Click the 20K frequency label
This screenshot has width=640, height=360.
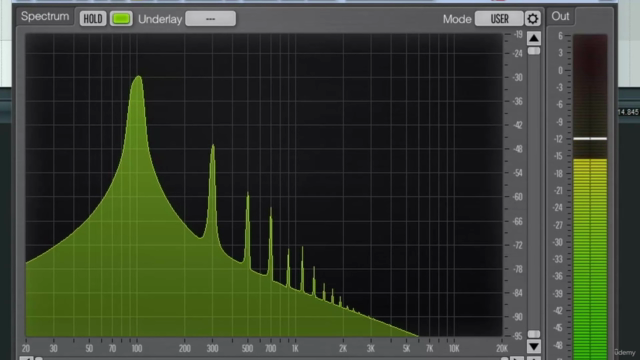pos(502,349)
